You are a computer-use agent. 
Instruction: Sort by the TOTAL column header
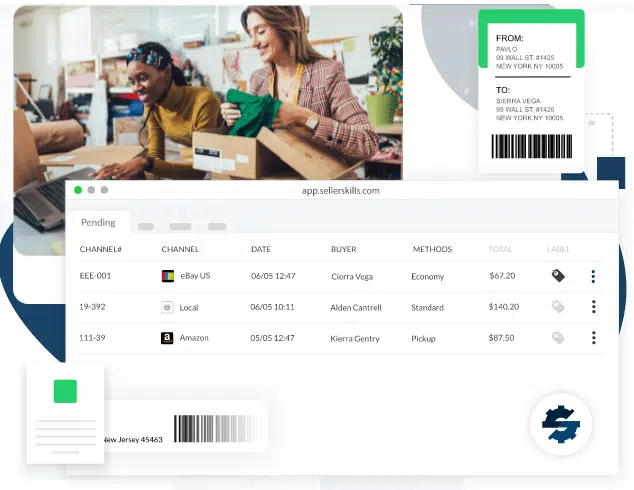click(x=500, y=249)
